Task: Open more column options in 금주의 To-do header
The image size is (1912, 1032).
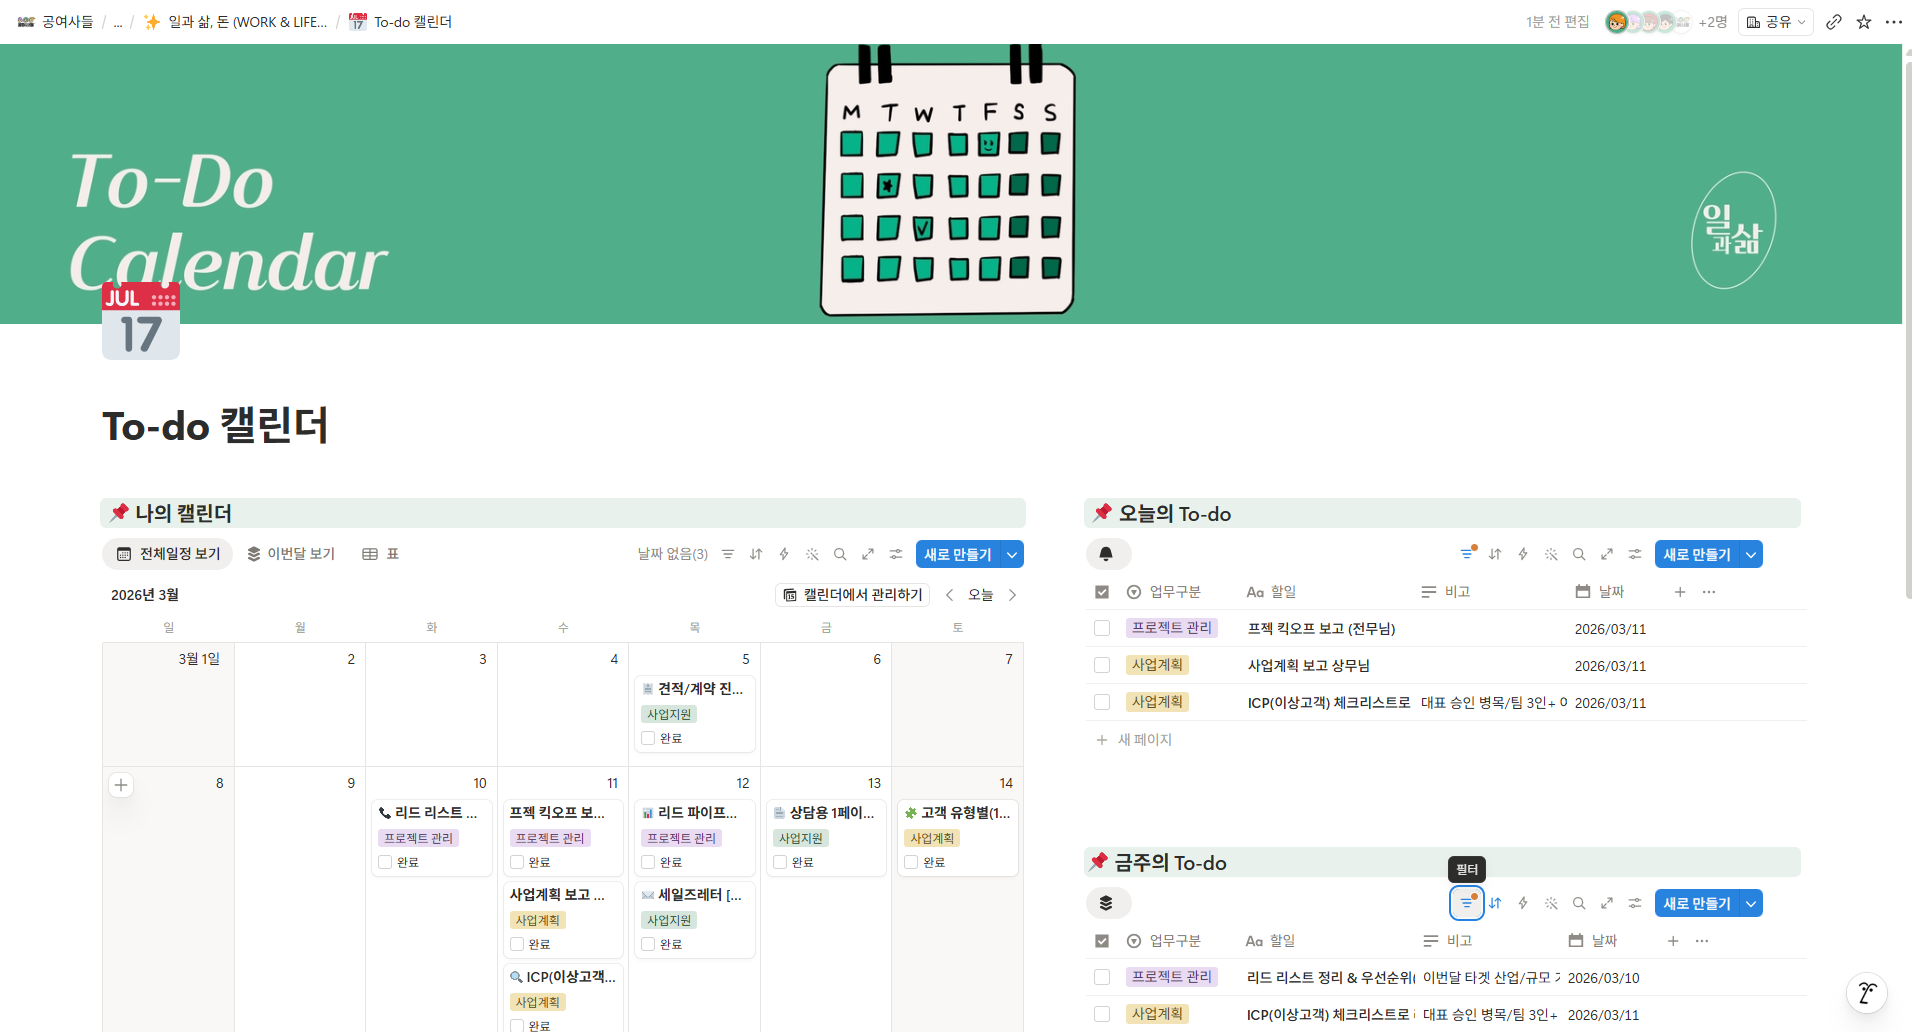Action: [x=1702, y=941]
